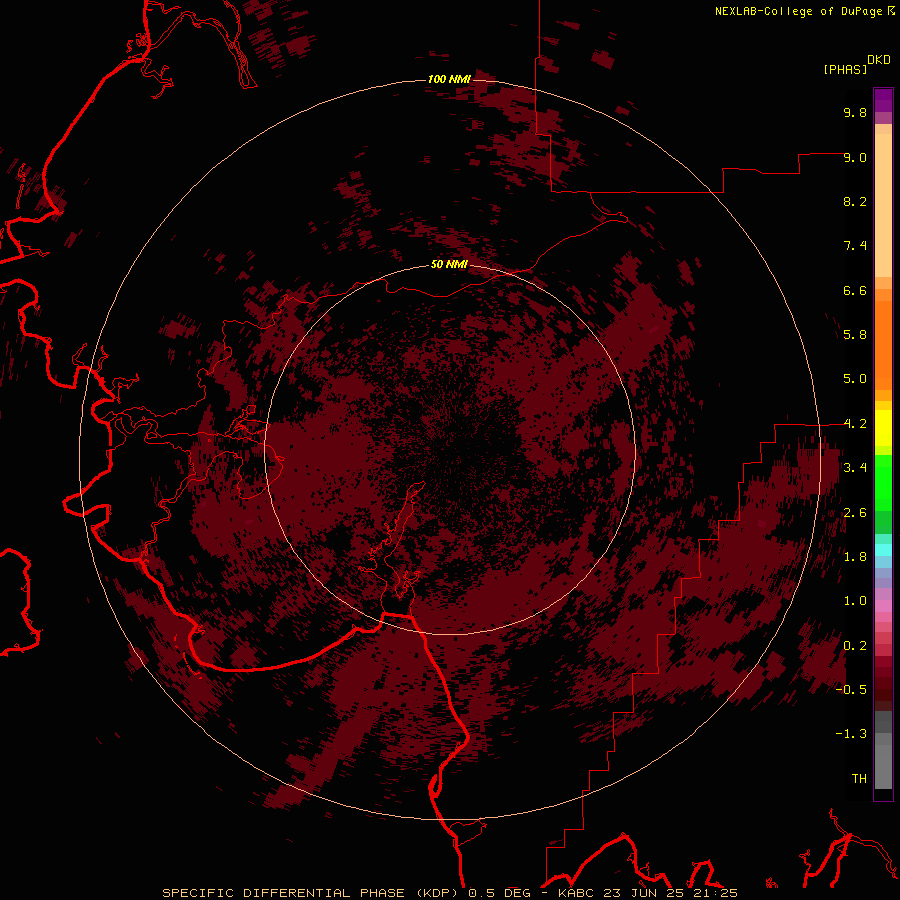Click the 0.2 scale value

pos(855,646)
